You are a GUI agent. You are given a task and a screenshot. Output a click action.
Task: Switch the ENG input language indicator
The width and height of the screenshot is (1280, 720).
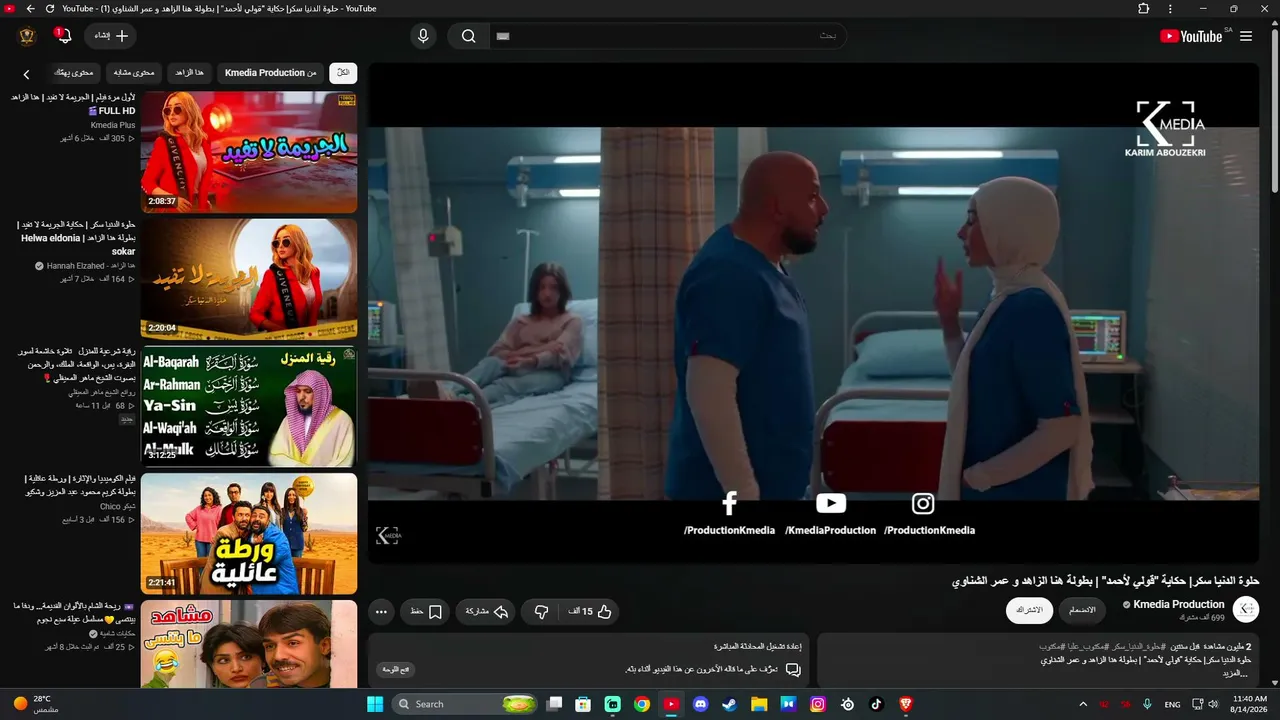click(x=1172, y=704)
